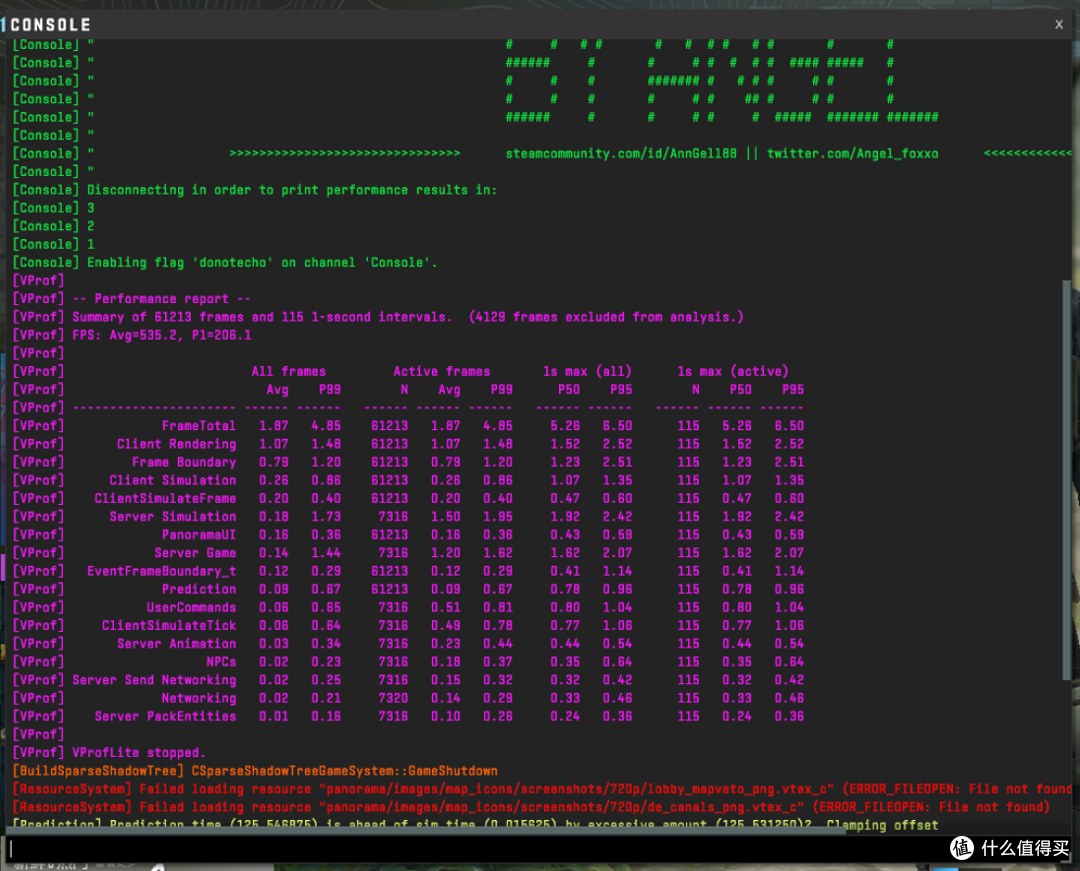Click the Server Animation row label
The width and height of the screenshot is (1080, 871).
tap(176, 644)
